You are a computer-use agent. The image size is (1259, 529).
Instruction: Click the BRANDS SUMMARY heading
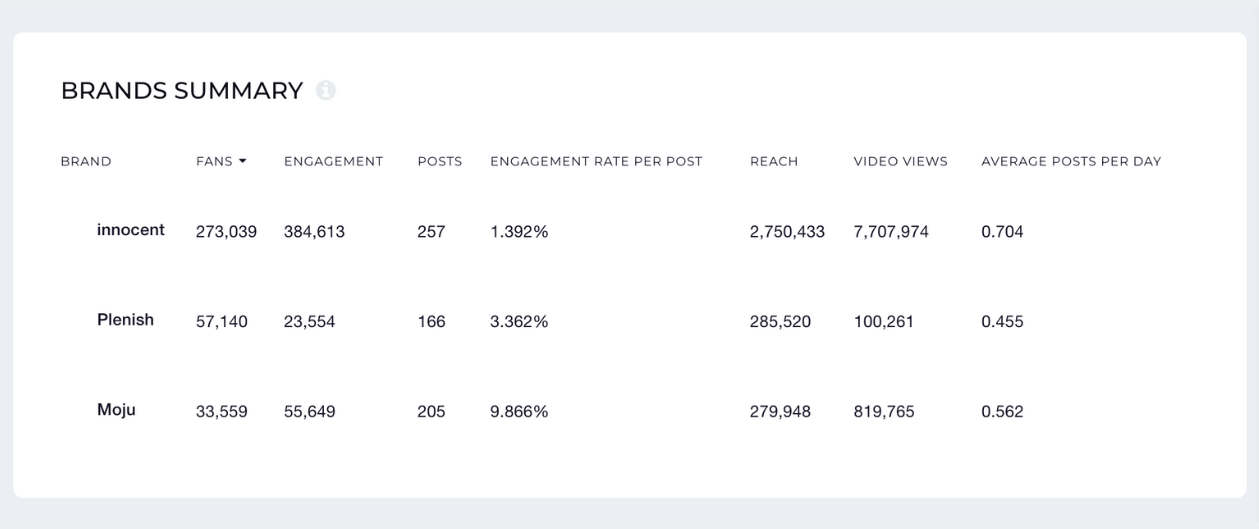(182, 91)
